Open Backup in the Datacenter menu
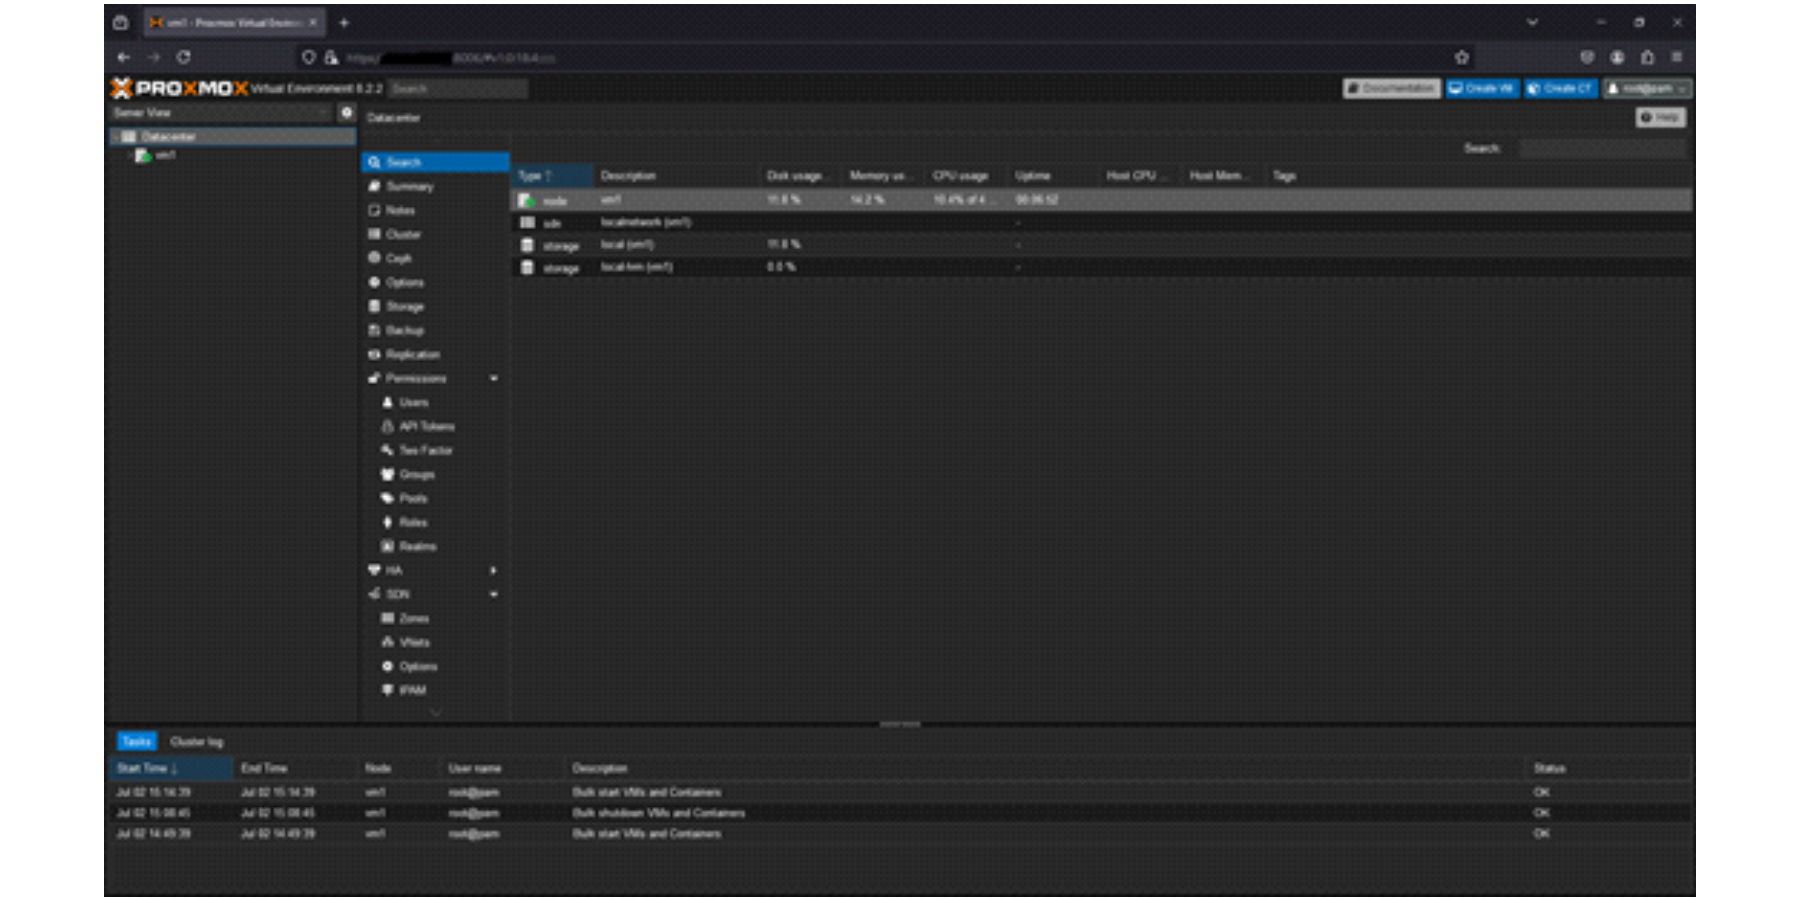This screenshot has height=900, width=1800. click(405, 331)
